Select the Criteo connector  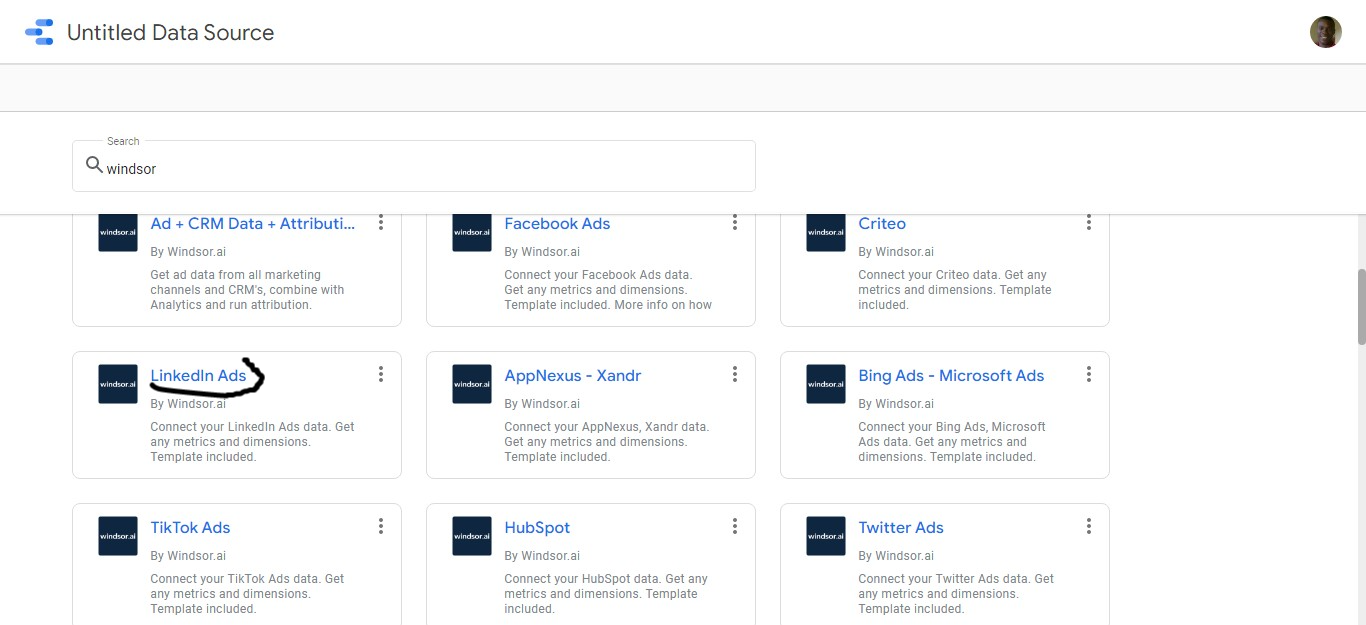click(882, 224)
